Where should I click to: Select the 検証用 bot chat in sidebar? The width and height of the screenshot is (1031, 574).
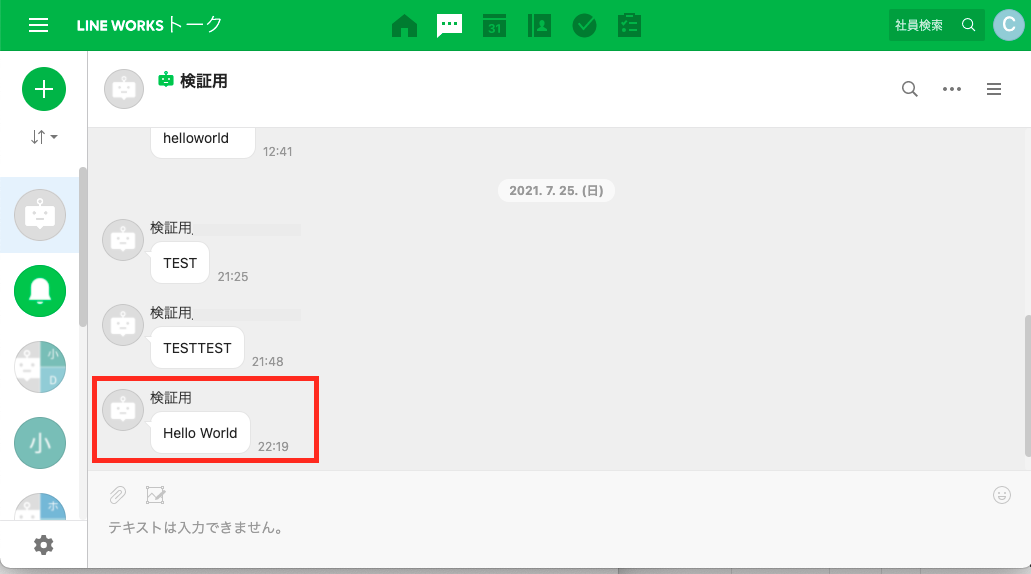40,215
